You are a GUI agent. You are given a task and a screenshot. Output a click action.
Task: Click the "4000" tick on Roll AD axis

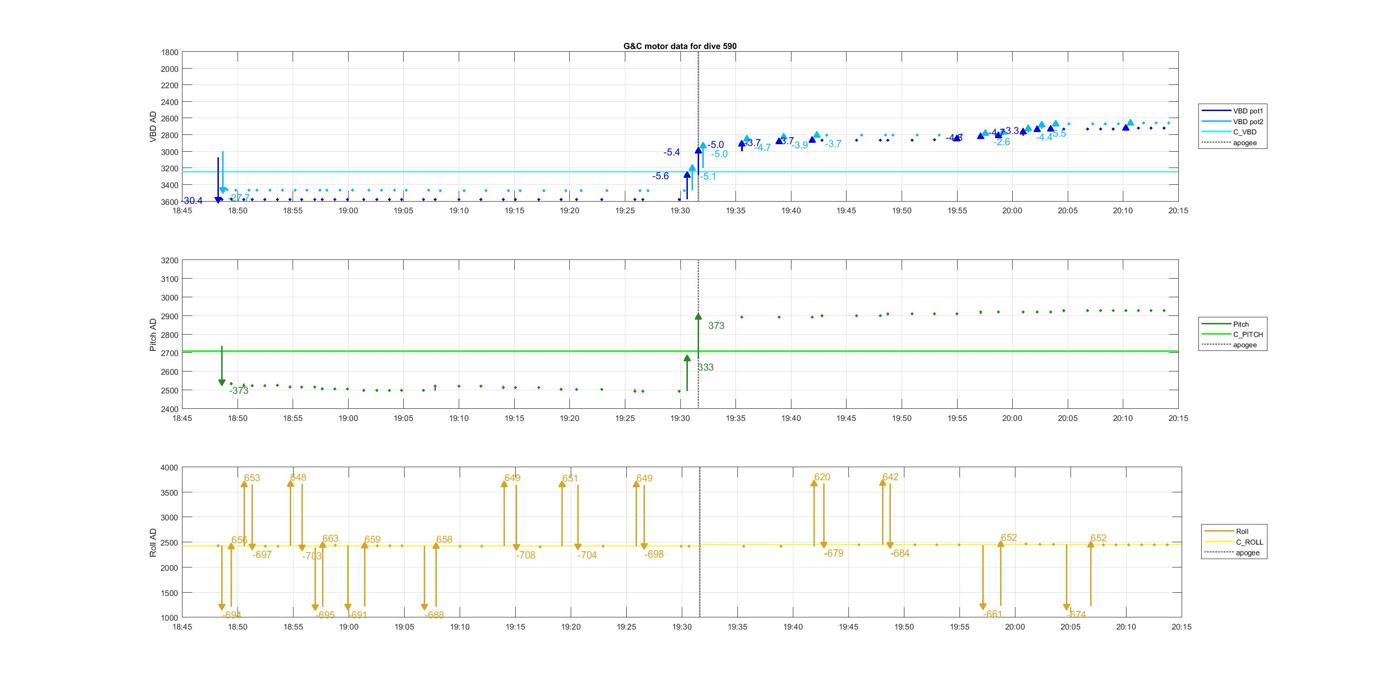[x=170, y=467]
